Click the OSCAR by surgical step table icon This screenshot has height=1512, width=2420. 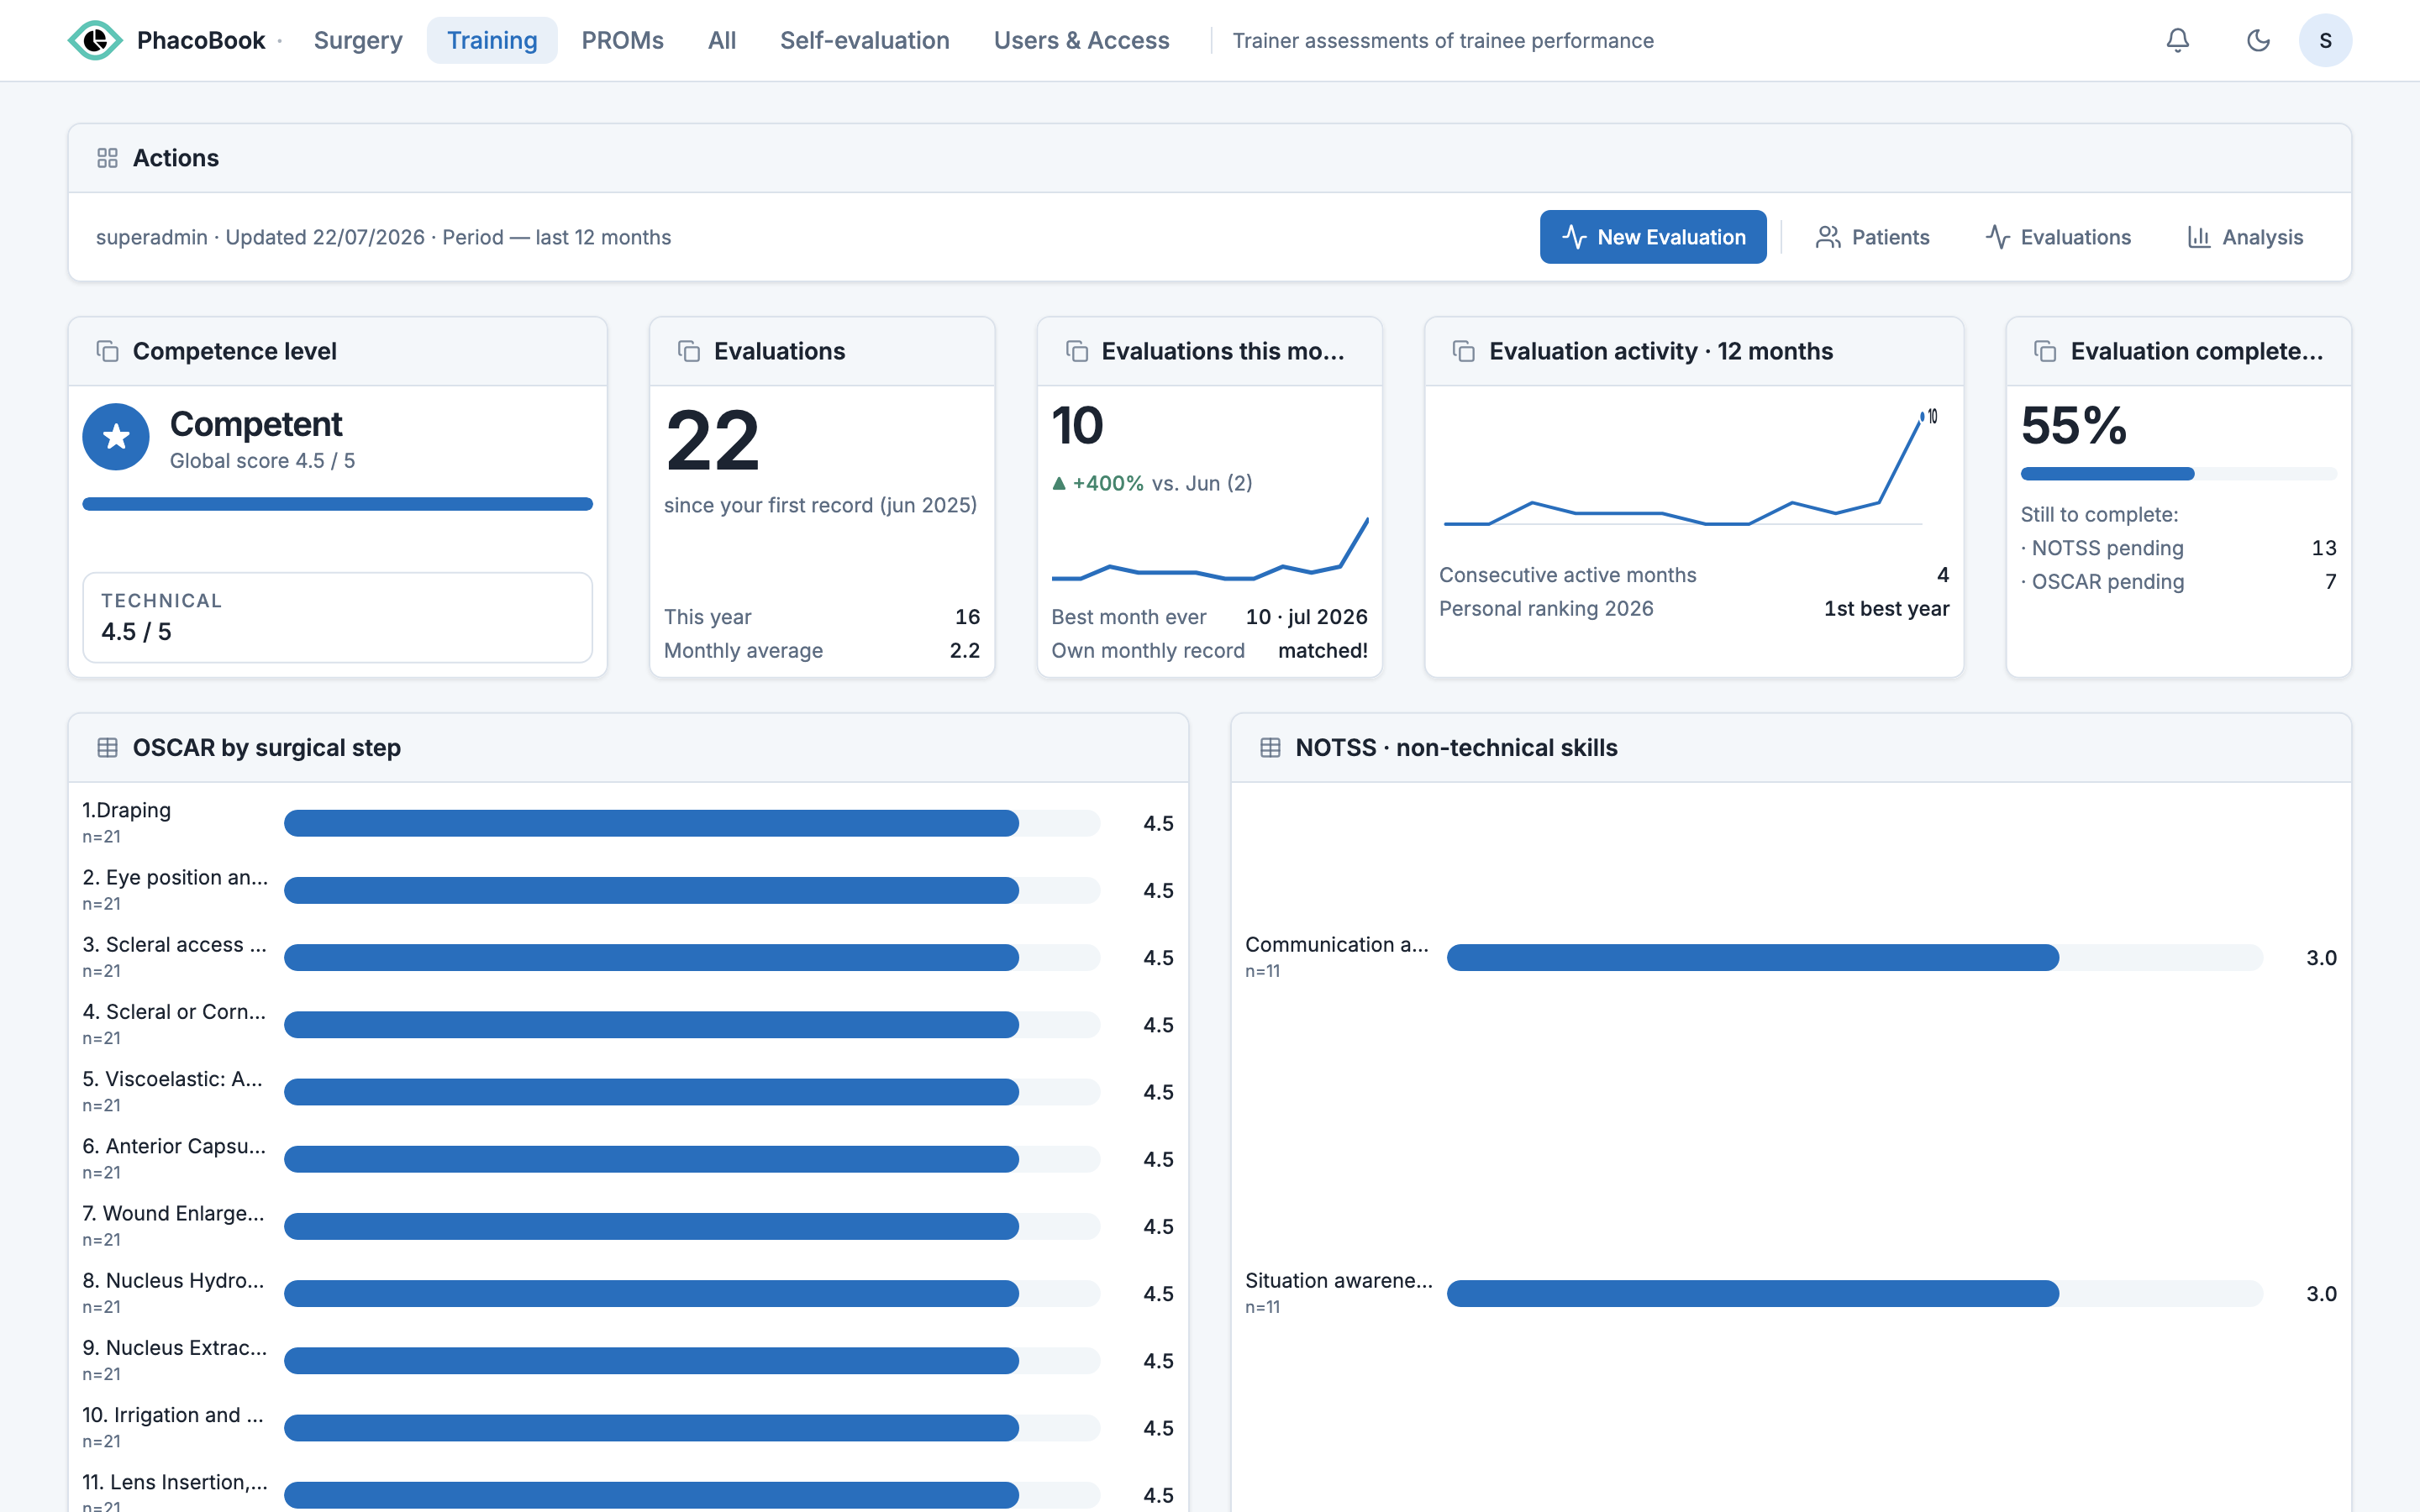click(107, 747)
